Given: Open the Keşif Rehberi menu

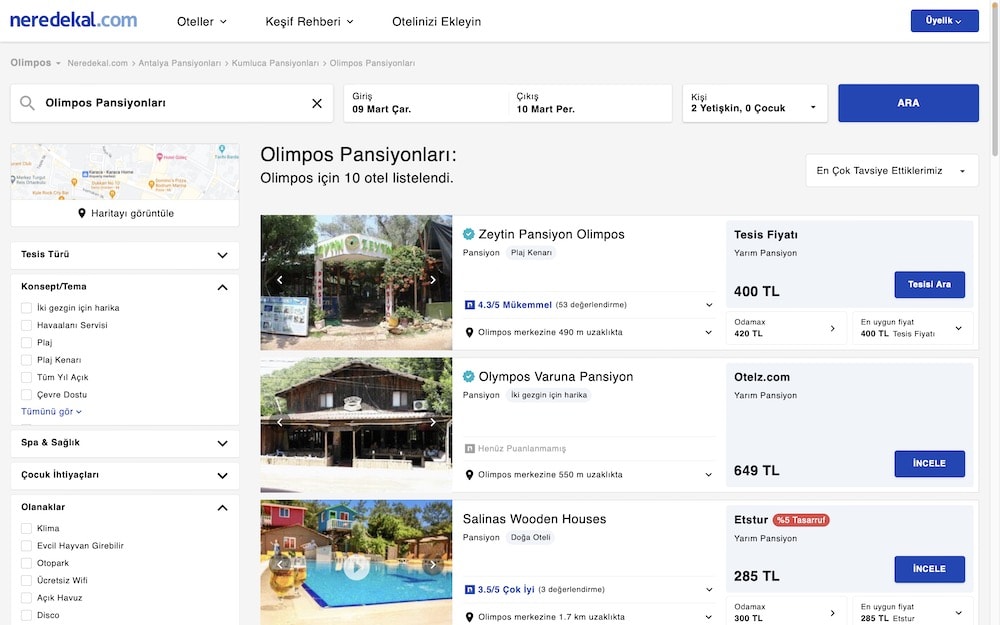Looking at the screenshot, I should pyautogui.click(x=309, y=21).
